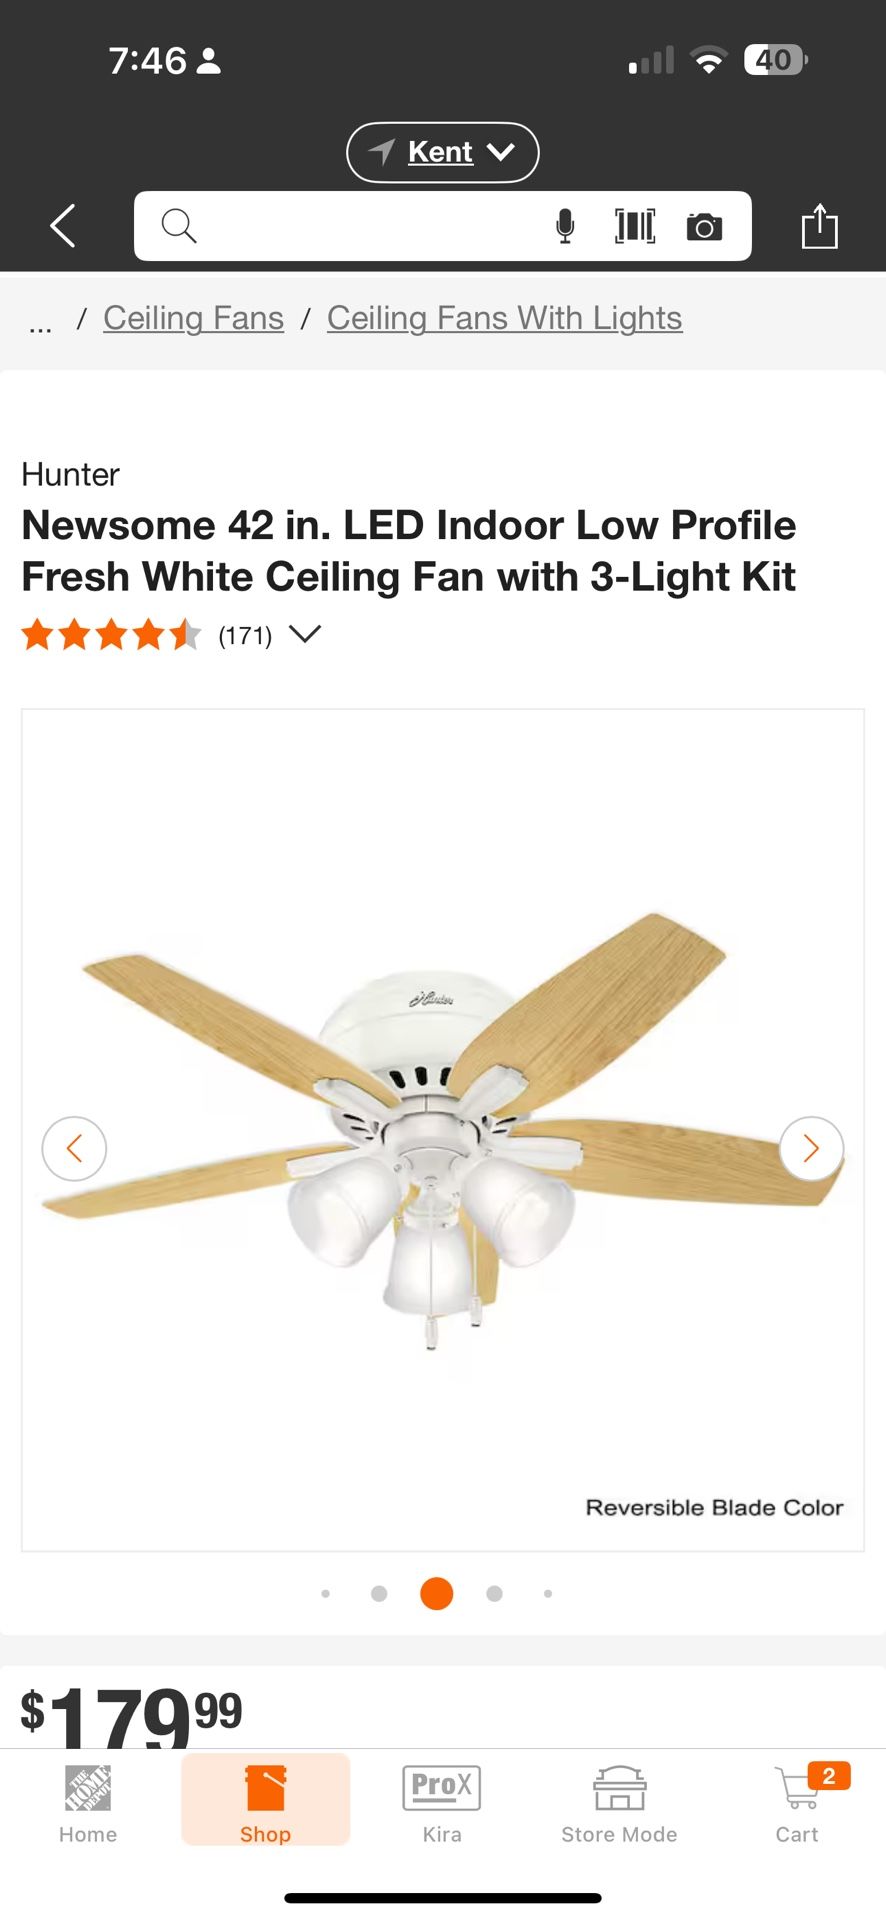This screenshot has width=886, height=1920.
Task: Open camera image search icon
Action: (x=704, y=227)
